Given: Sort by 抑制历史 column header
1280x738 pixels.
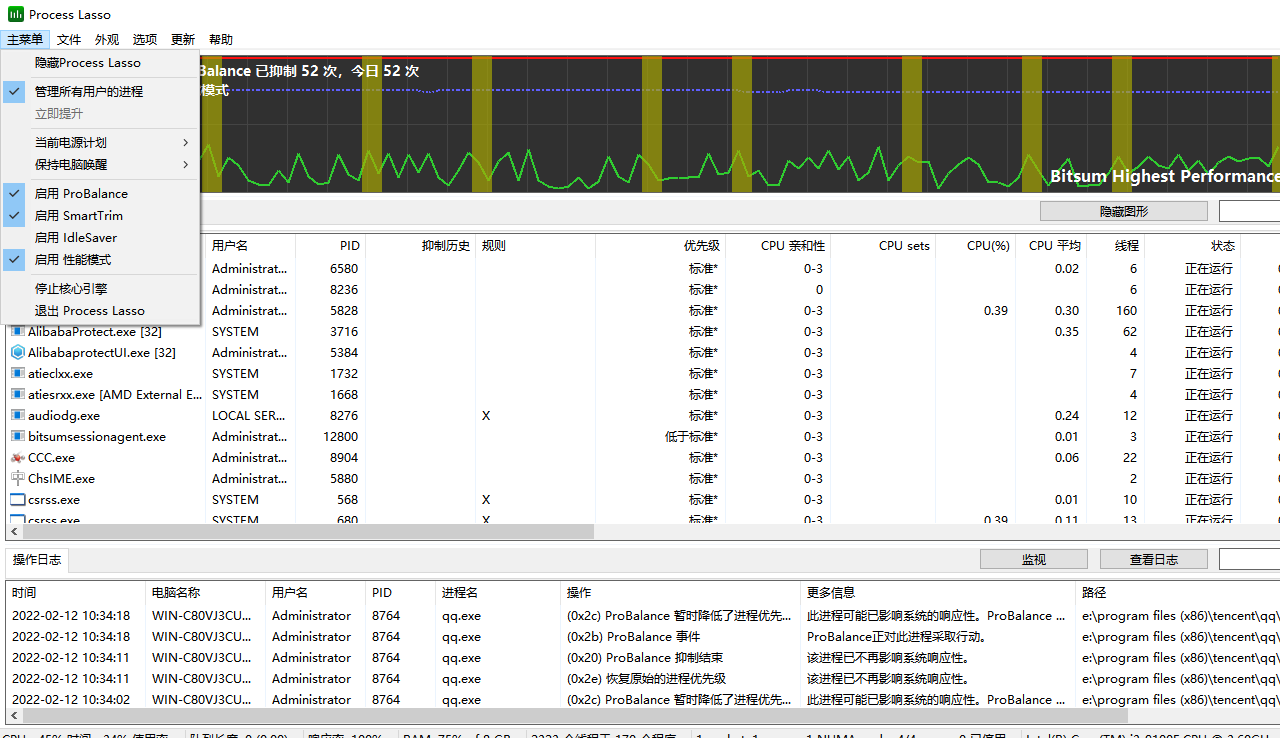Looking at the screenshot, I should pyautogui.click(x=420, y=245).
